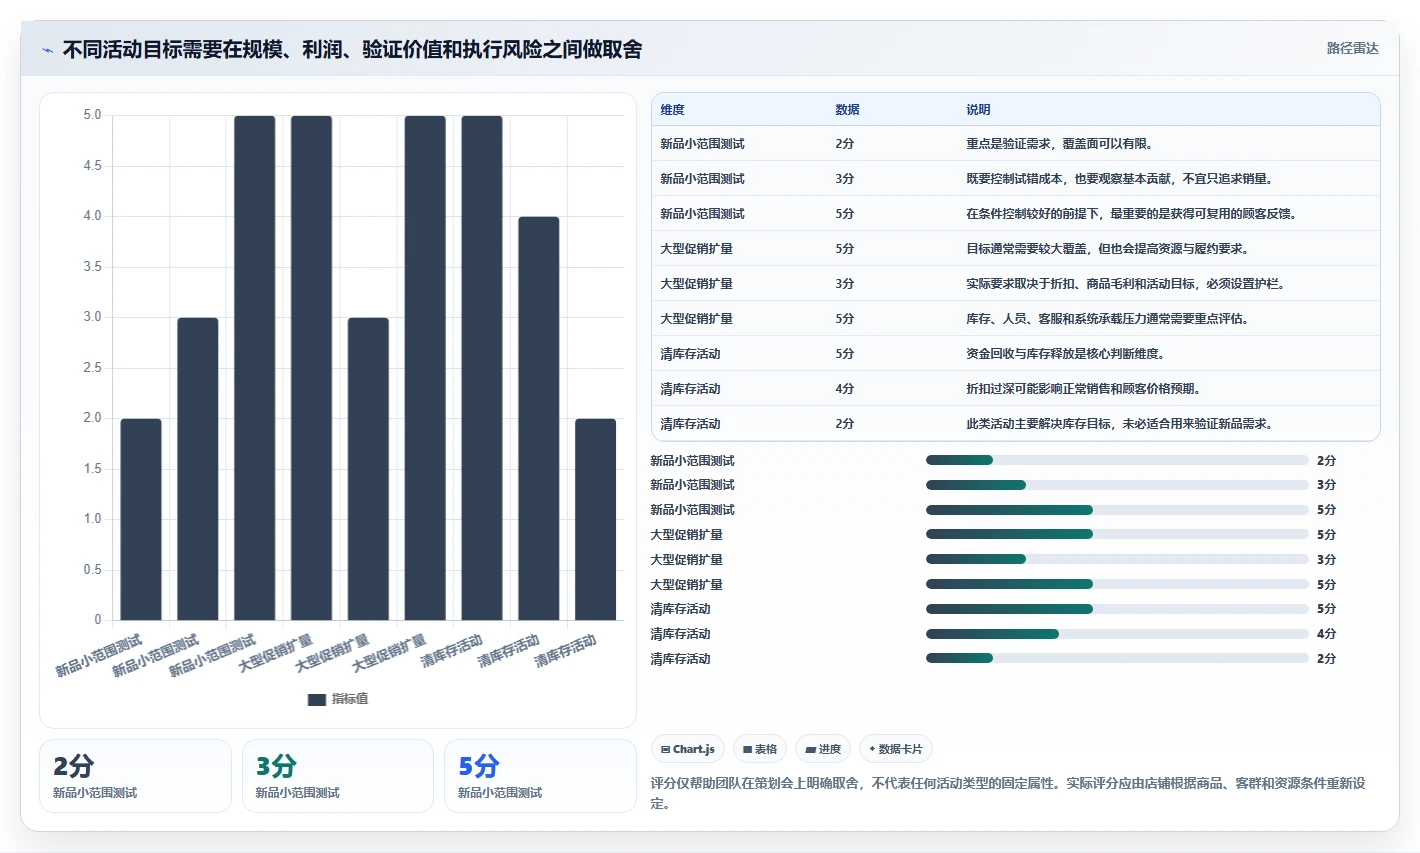The height and width of the screenshot is (853, 1420).
Task: Click the 新品小范围测试 chart bar at 2.0
Action: point(141,519)
